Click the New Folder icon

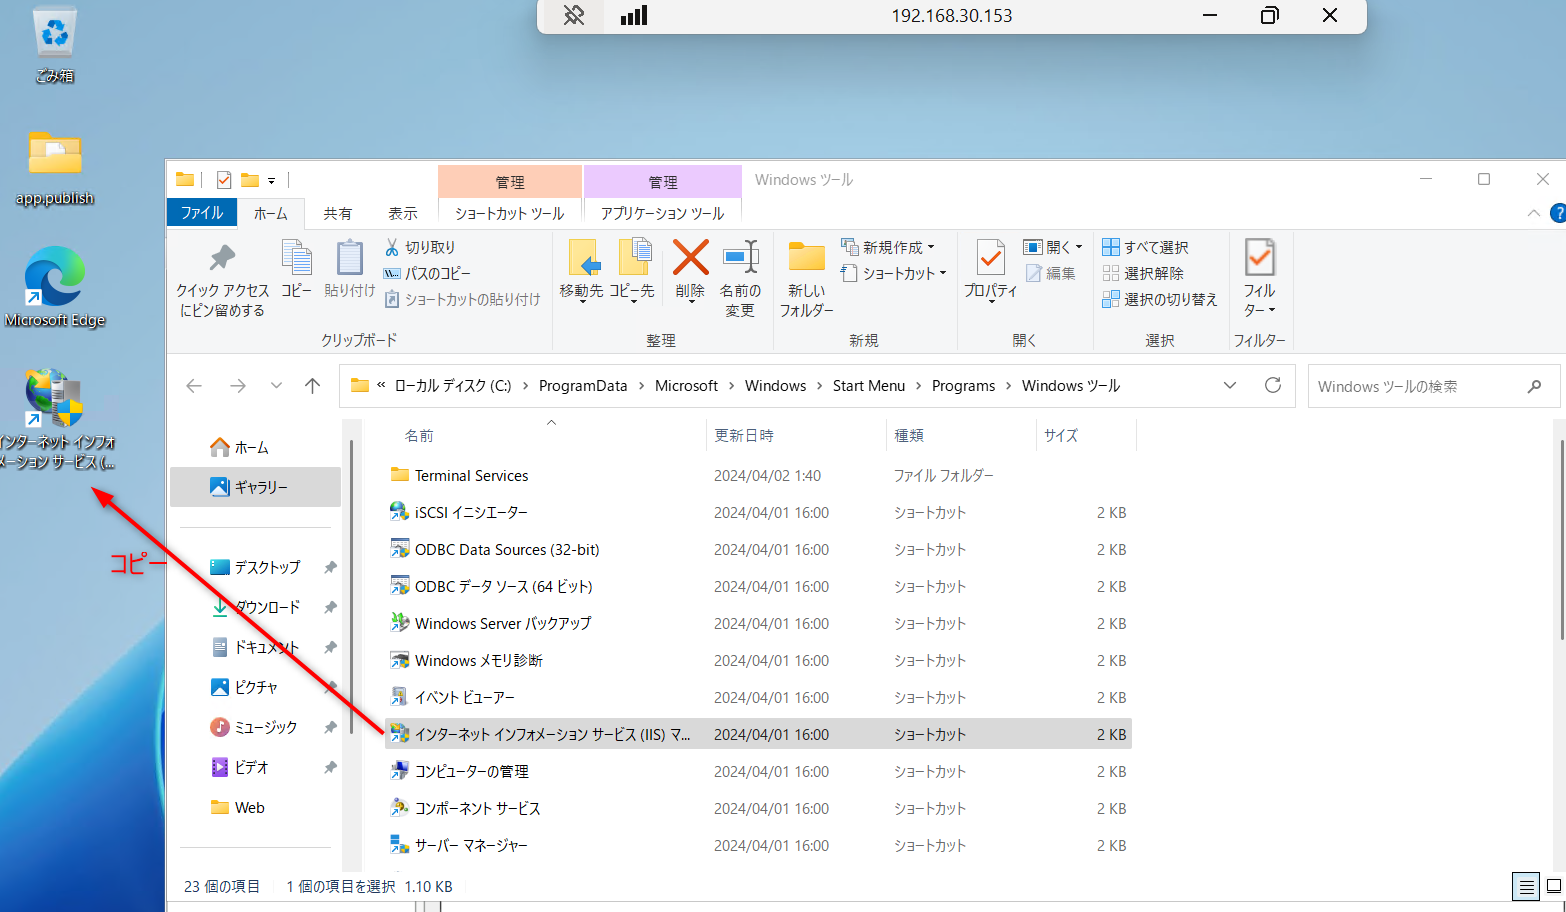tap(806, 258)
